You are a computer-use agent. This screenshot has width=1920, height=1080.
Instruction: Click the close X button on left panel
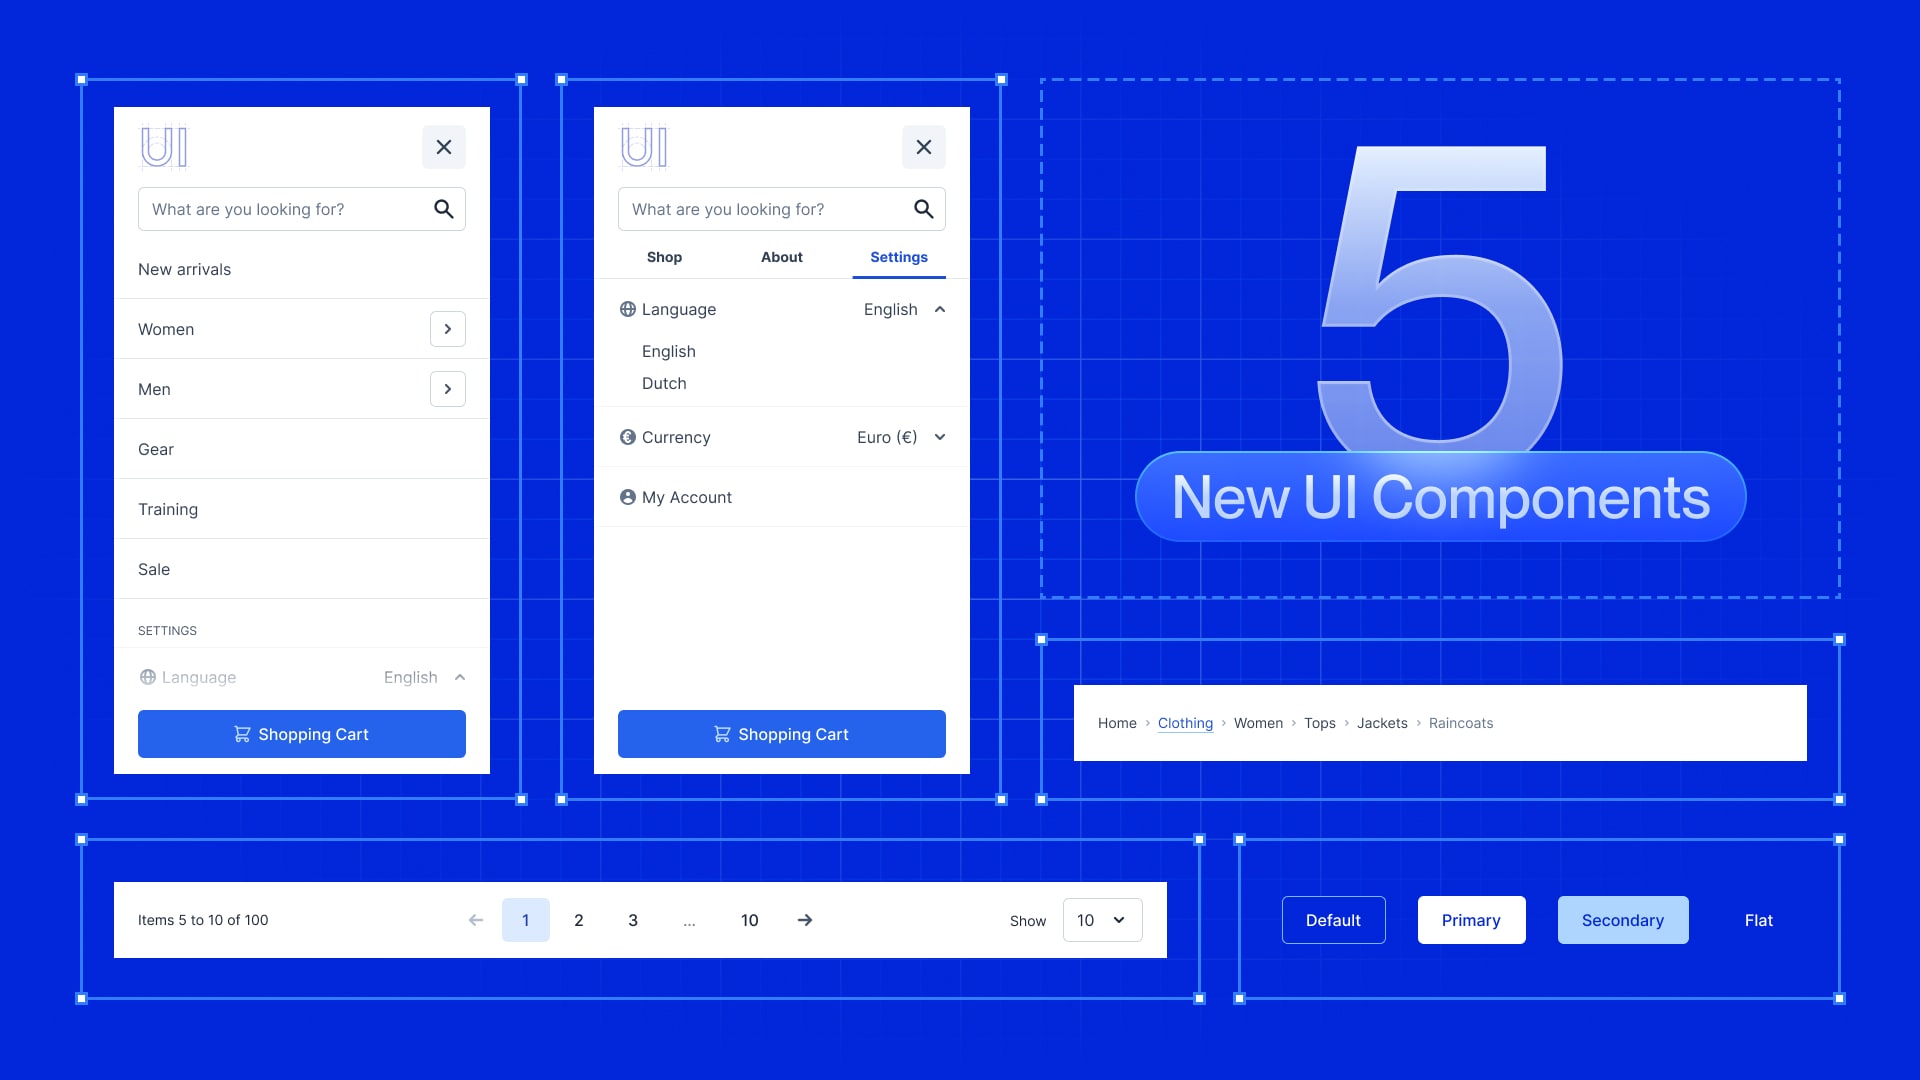(443, 146)
